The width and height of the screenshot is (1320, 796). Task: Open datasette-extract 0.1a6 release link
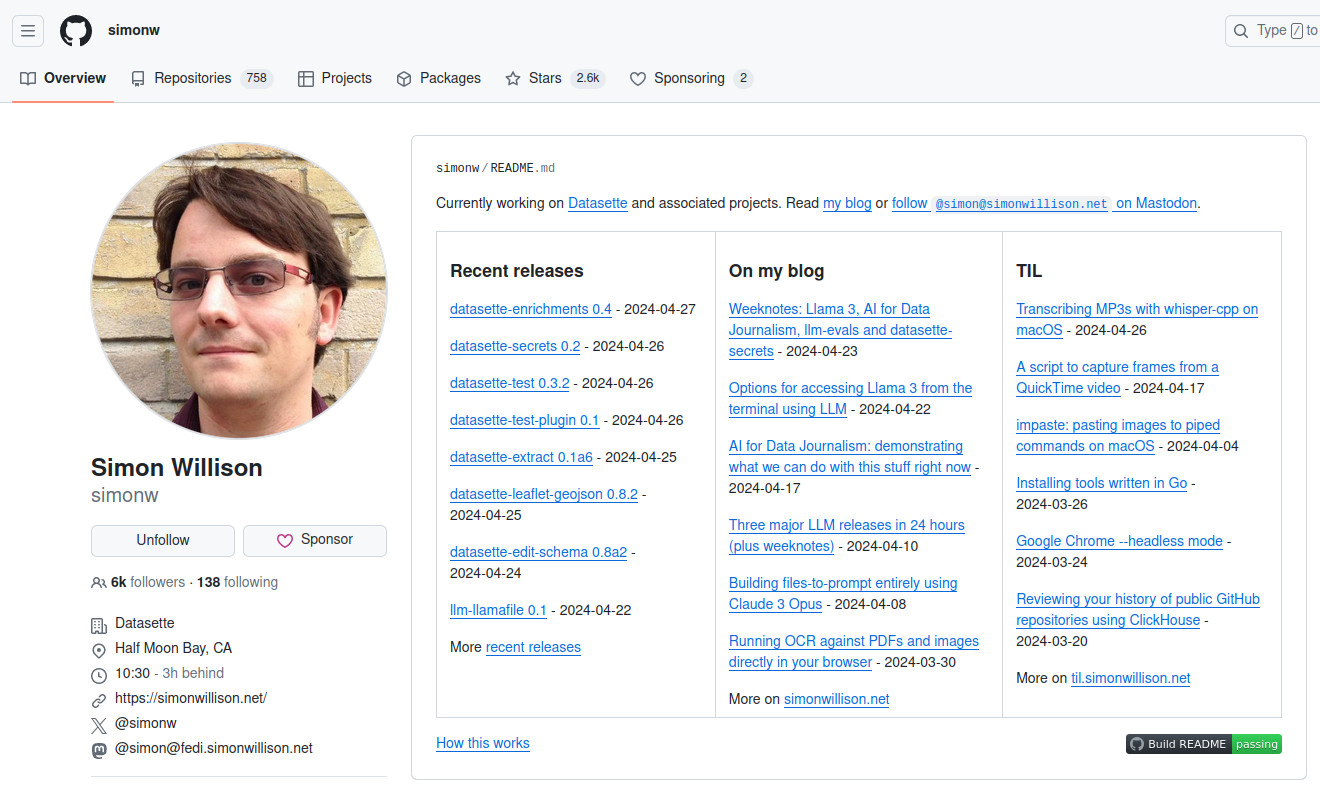coord(521,457)
